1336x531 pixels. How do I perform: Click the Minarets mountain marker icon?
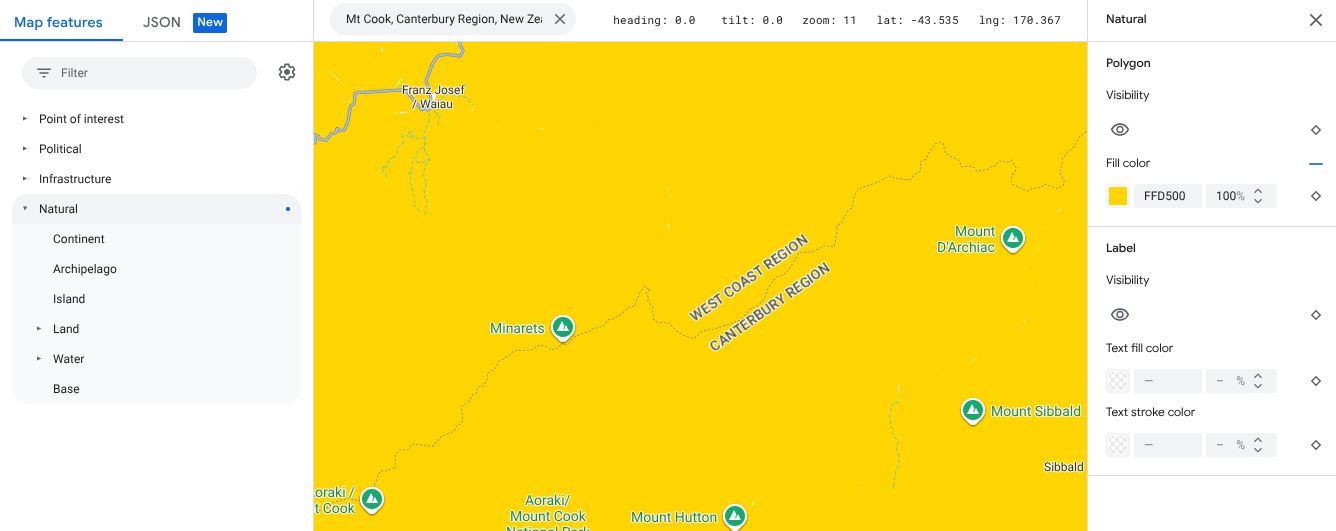[563, 327]
